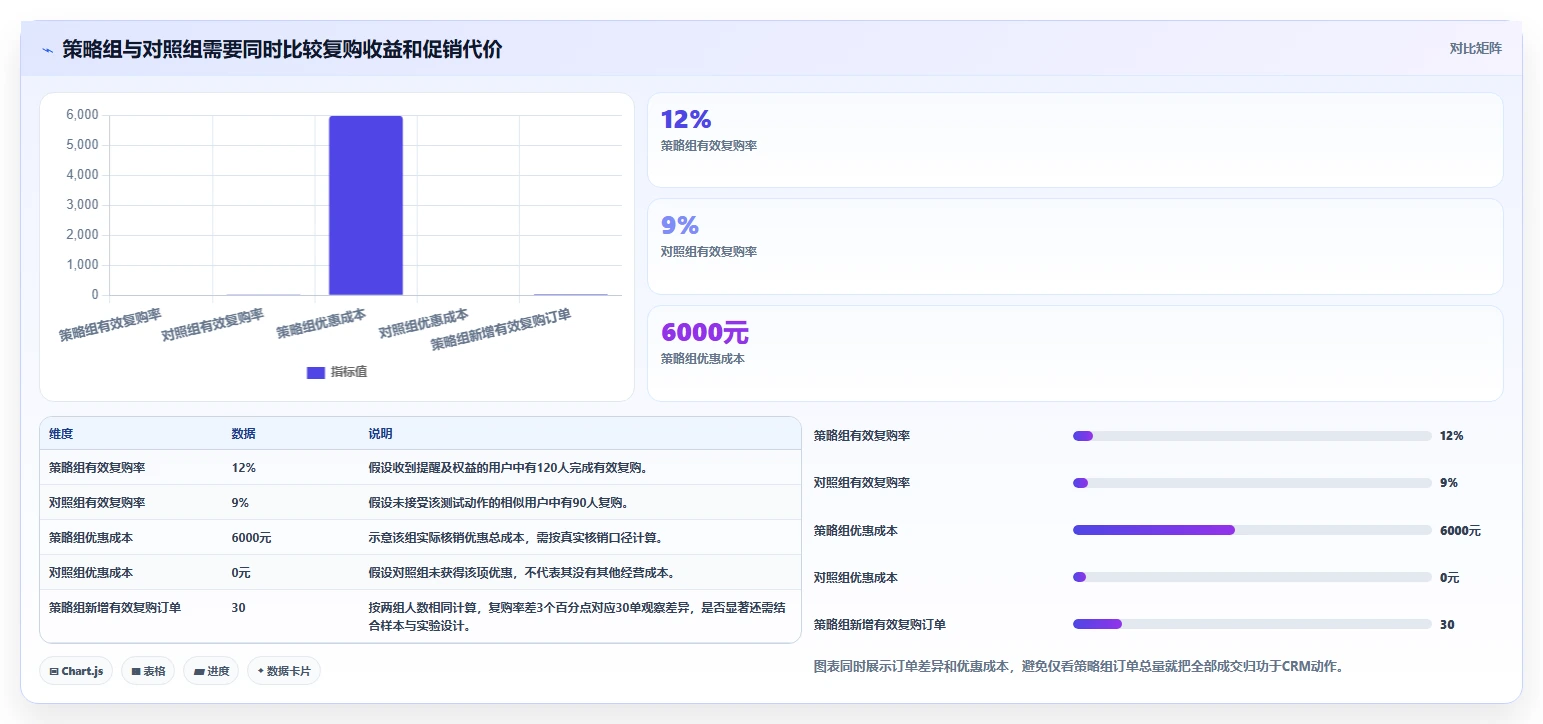Viewport: 1543px width, 724px height.
Task: Click the 进度 chip below the table
Action: [x=211, y=671]
